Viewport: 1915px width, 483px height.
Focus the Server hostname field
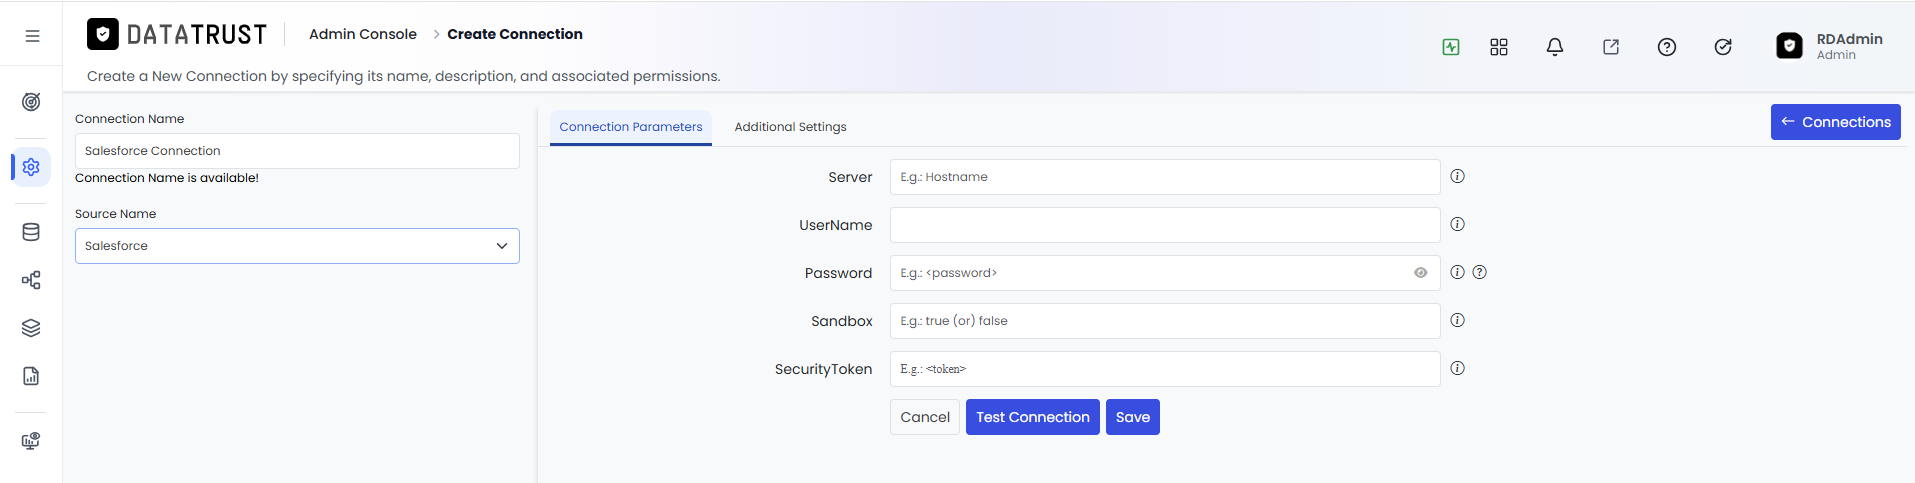(x=1165, y=177)
